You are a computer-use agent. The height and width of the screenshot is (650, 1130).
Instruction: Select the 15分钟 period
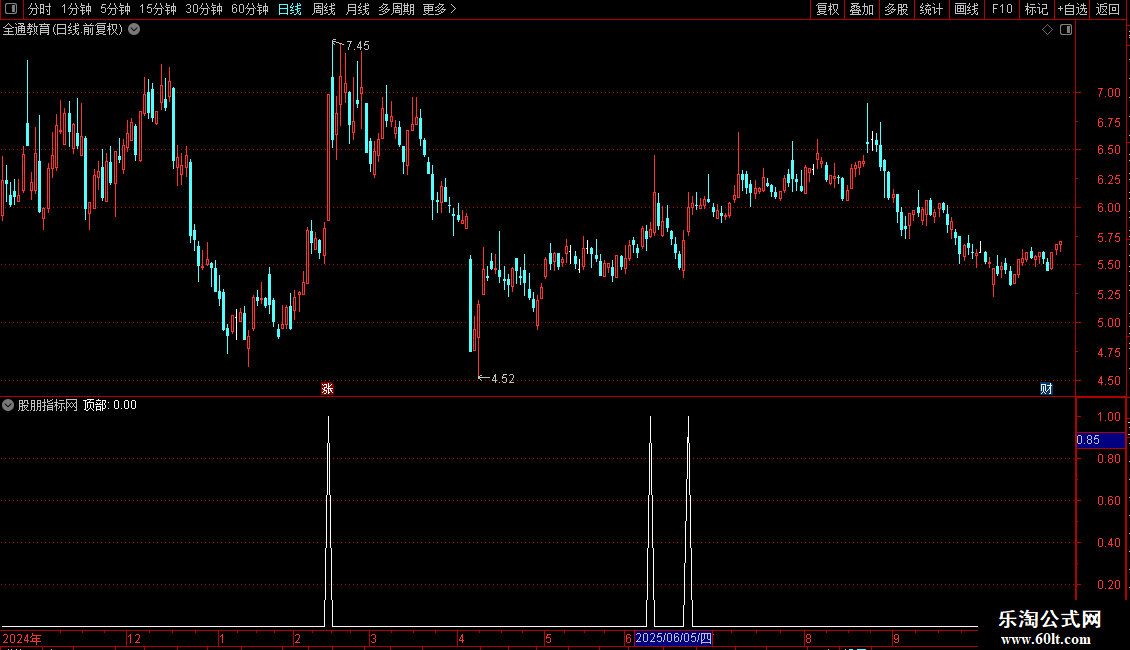[157, 9]
